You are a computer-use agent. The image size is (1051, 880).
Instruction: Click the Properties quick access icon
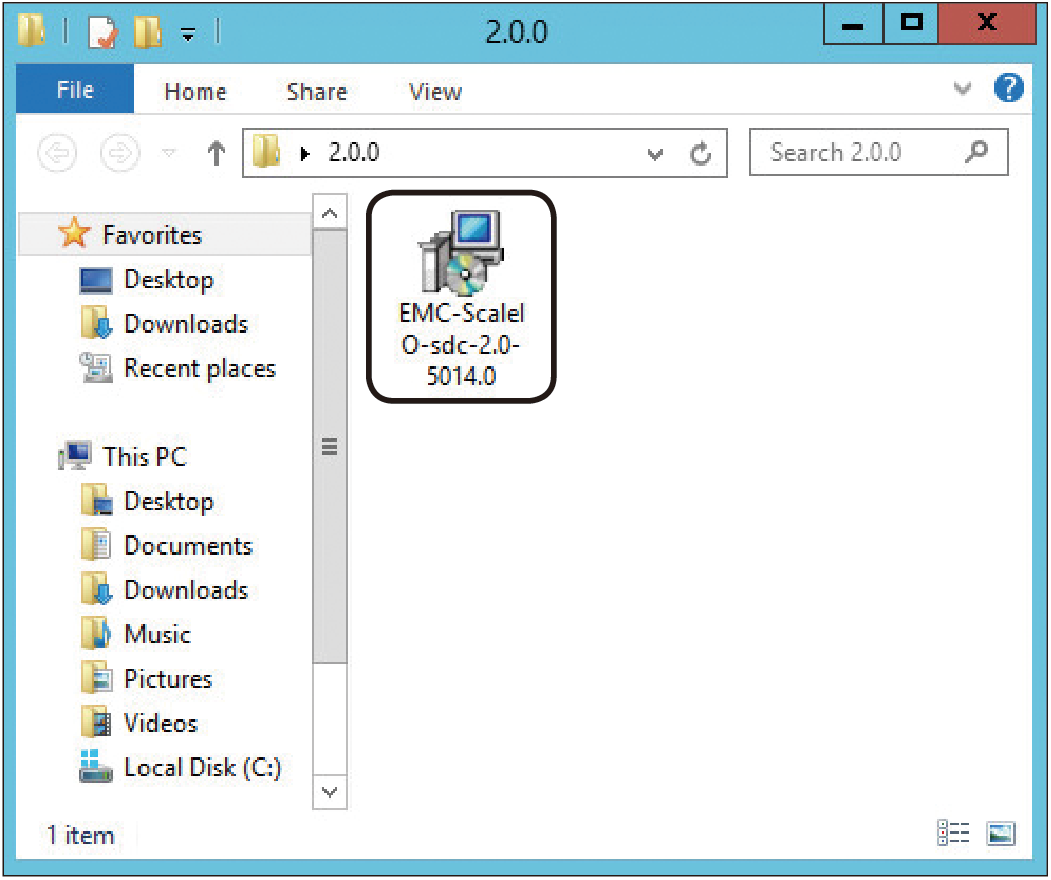(103, 32)
